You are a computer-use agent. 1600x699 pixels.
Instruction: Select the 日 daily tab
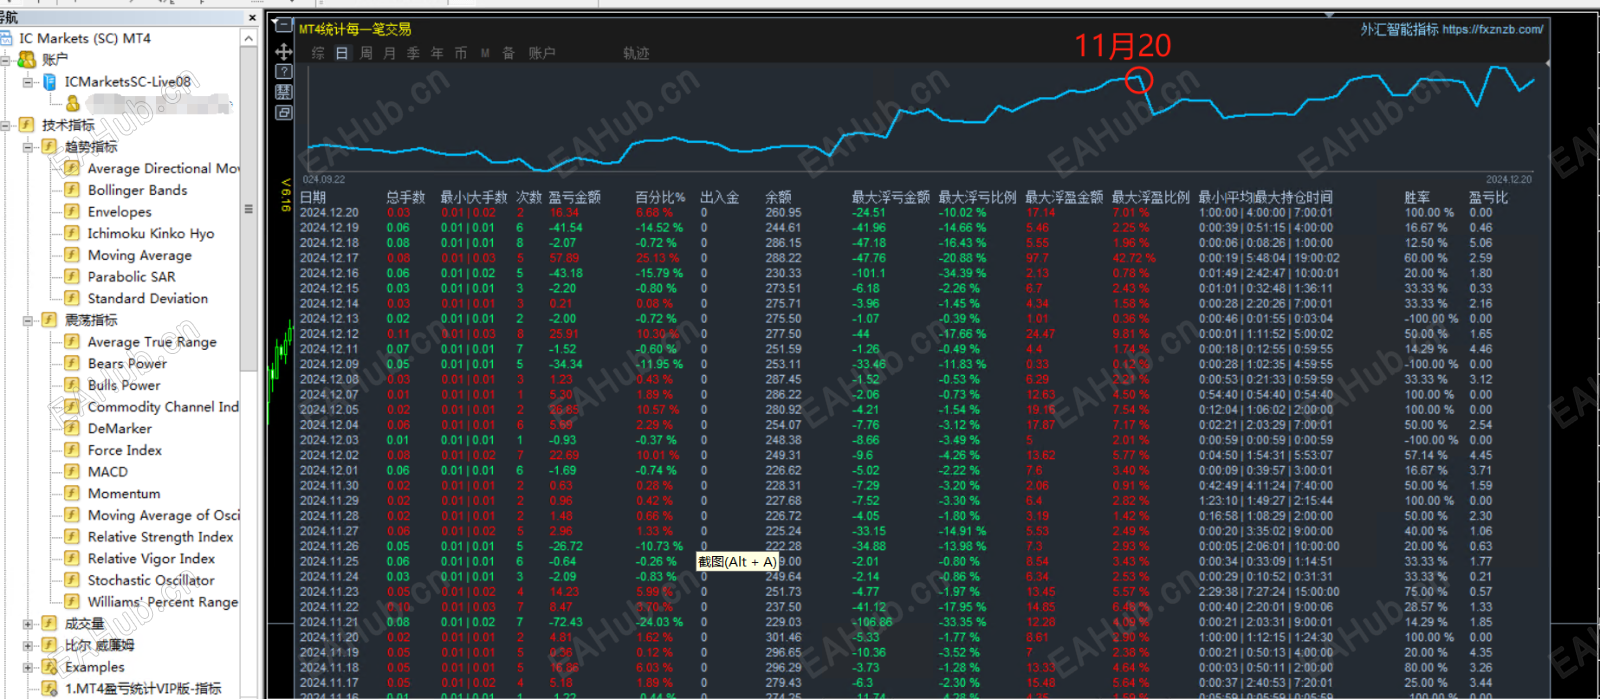click(342, 53)
